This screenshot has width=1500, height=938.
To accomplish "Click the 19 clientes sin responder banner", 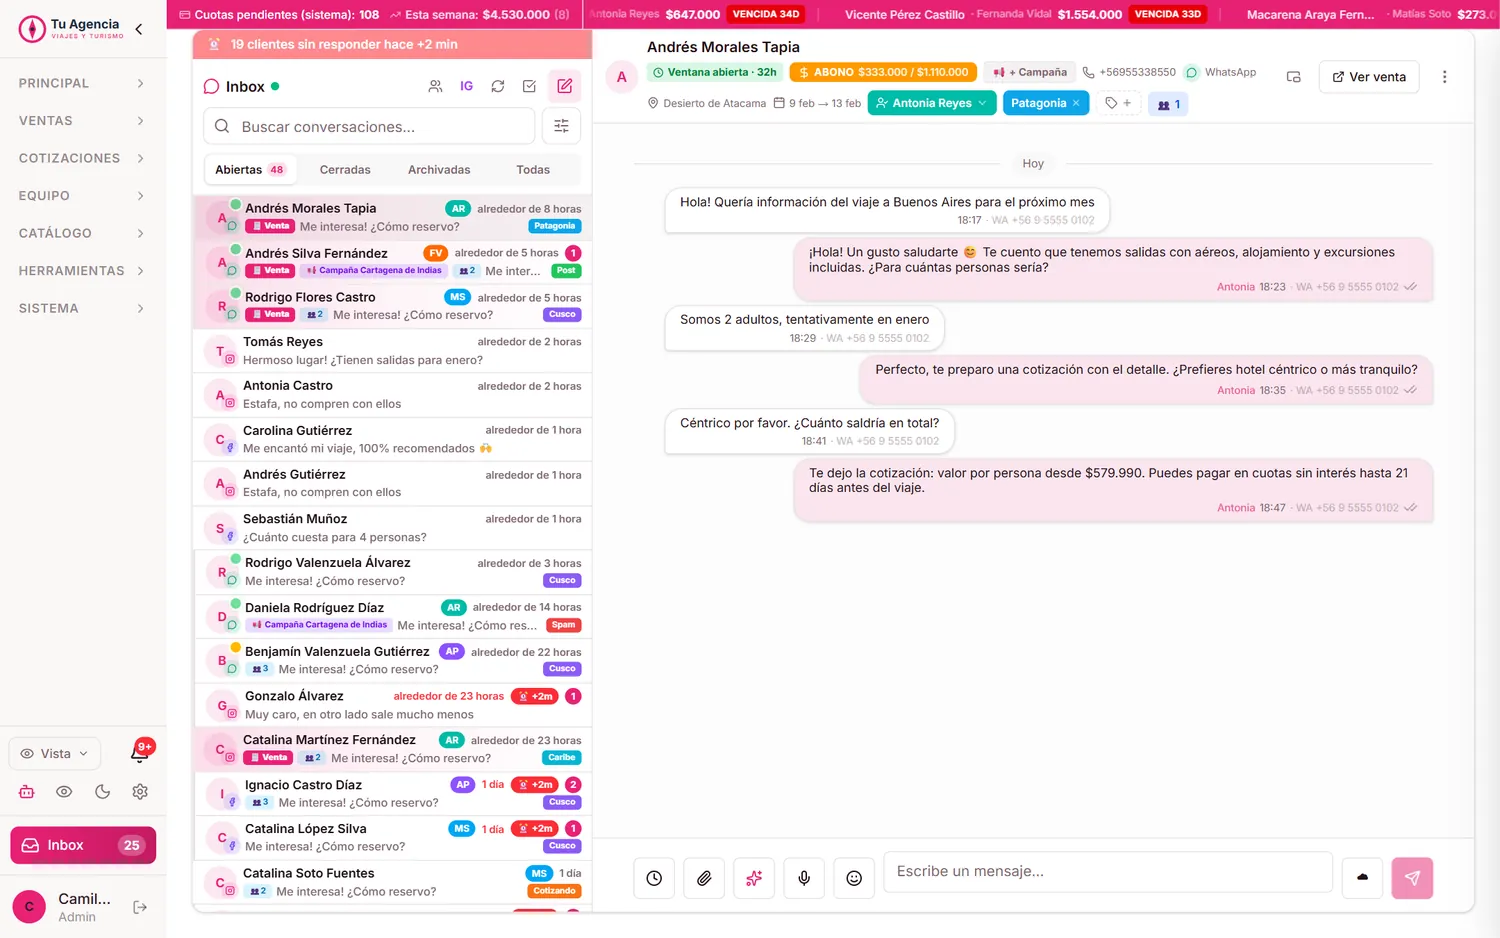I will (392, 44).
